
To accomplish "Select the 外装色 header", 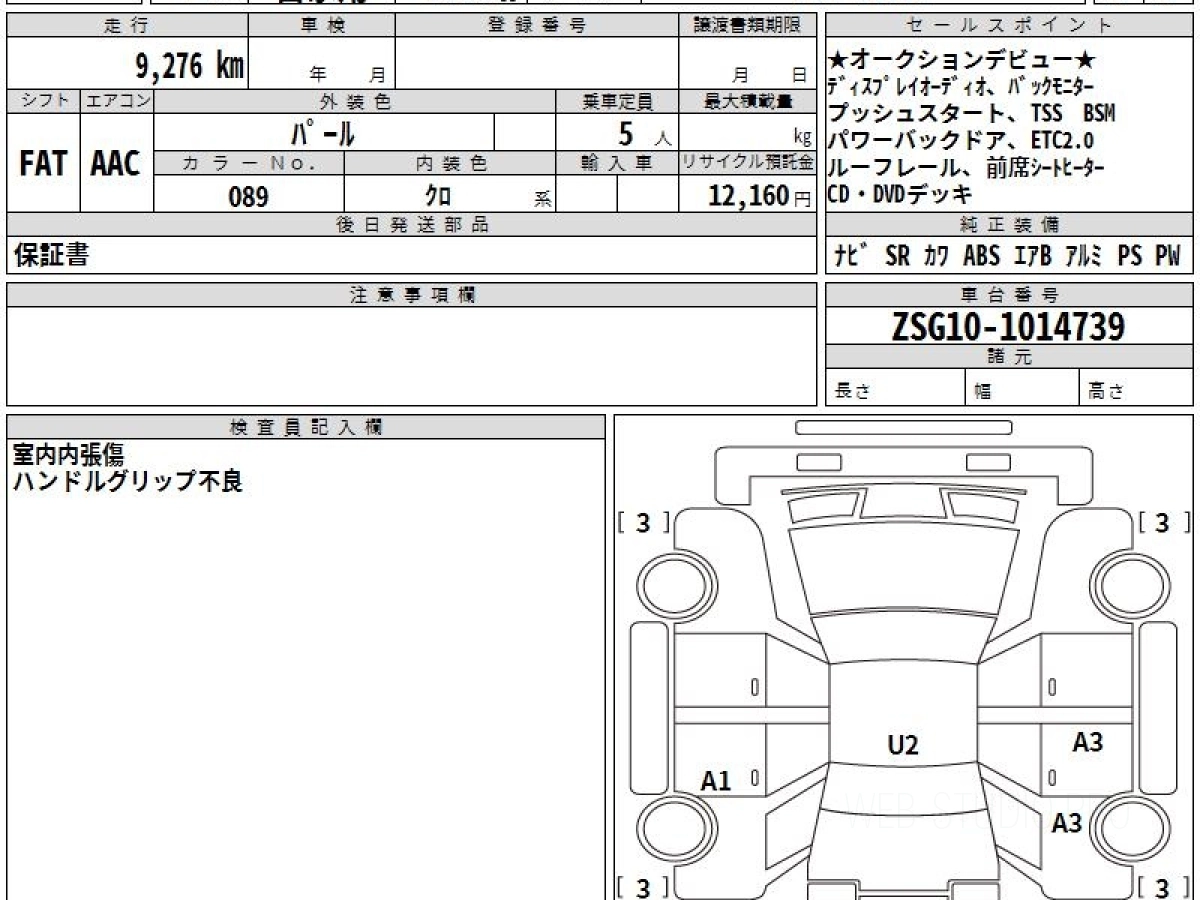I will [354, 101].
